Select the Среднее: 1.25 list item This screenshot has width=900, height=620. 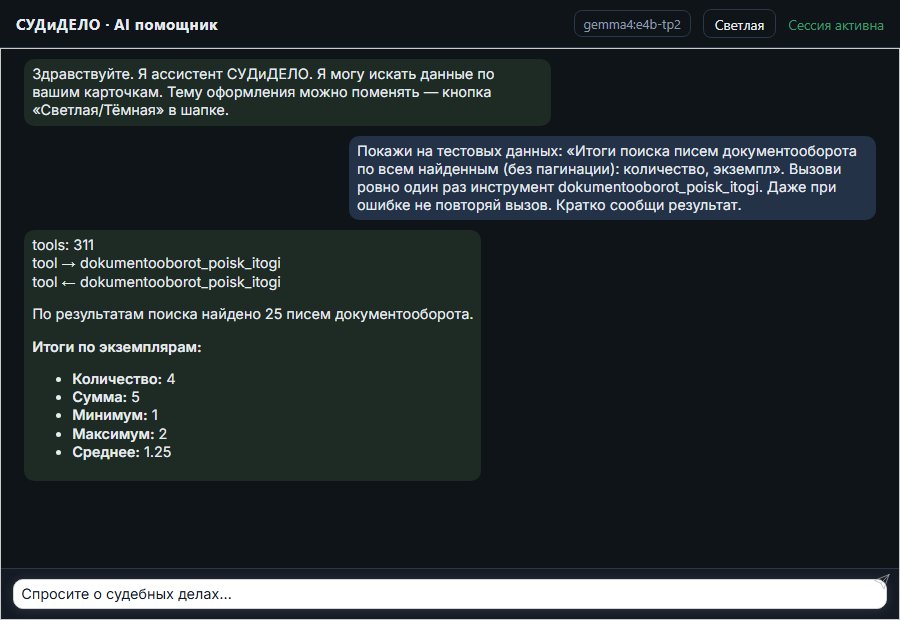point(122,452)
